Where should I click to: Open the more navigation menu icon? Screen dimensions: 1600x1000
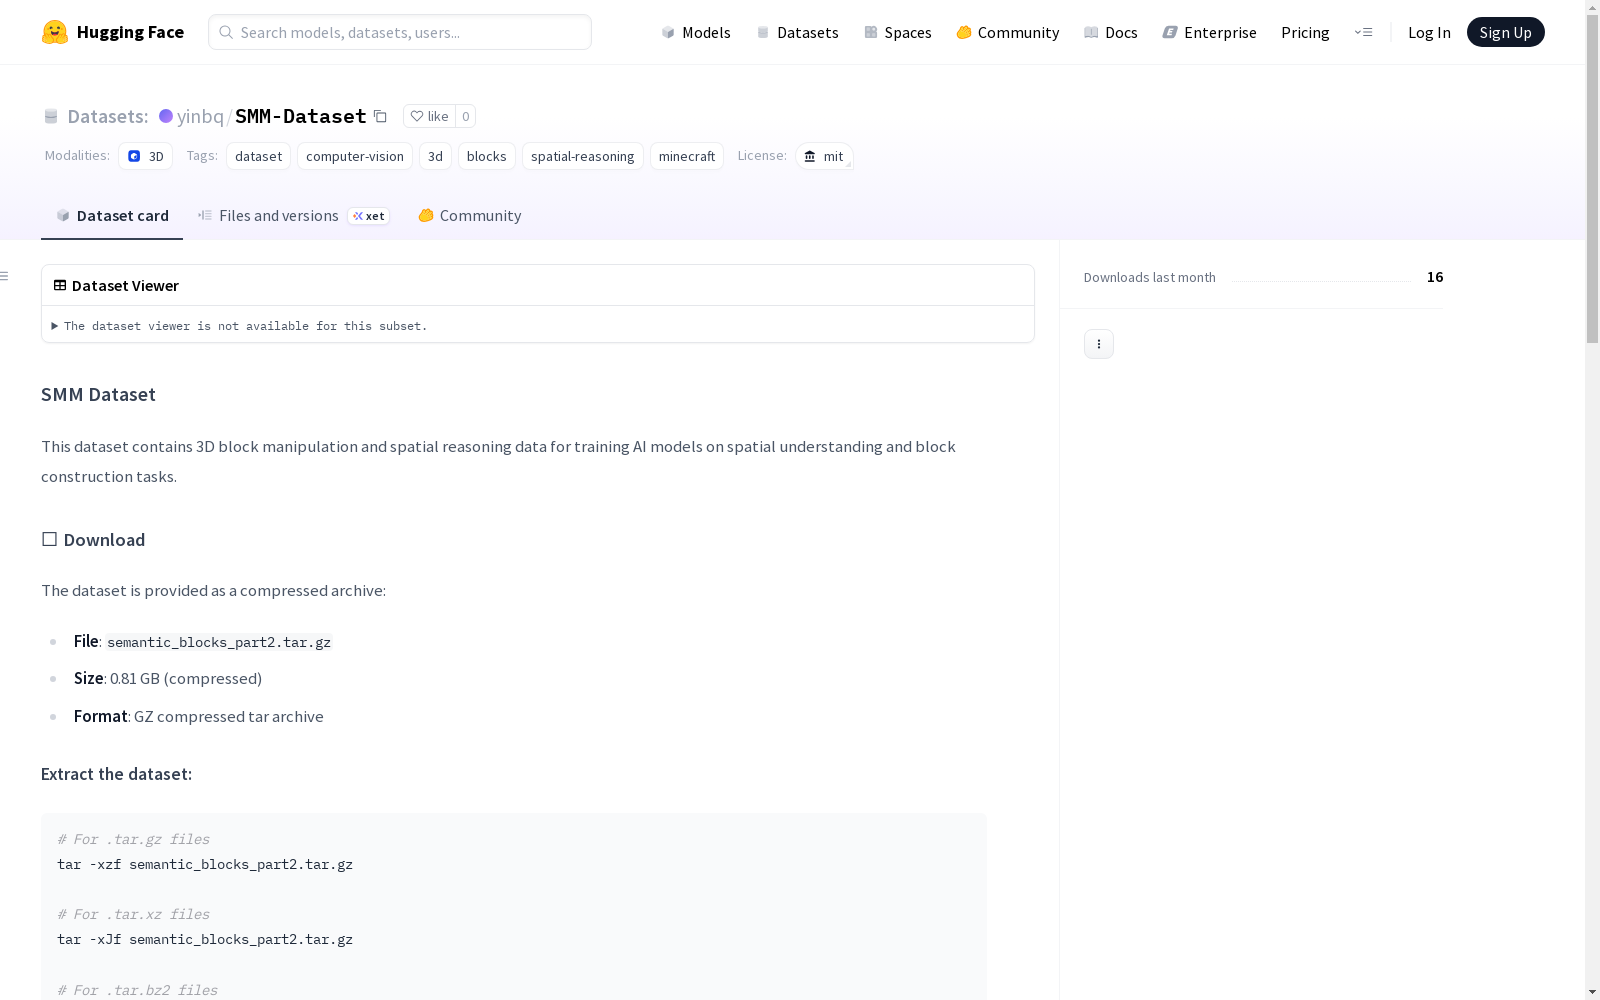click(x=1363, y=32)
